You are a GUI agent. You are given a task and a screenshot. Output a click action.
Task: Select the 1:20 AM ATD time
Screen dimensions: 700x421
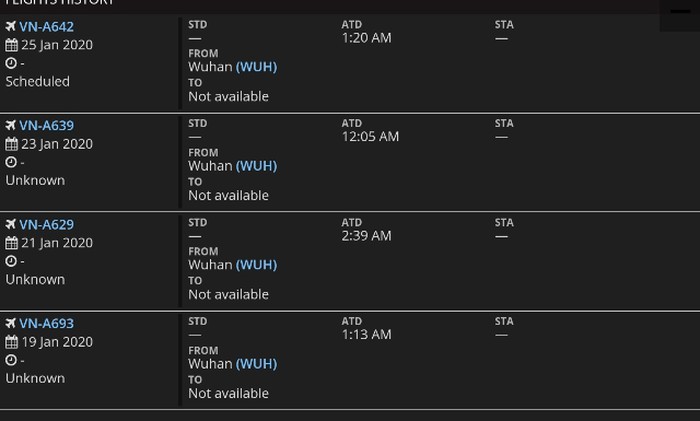click(x=367, y=38)
